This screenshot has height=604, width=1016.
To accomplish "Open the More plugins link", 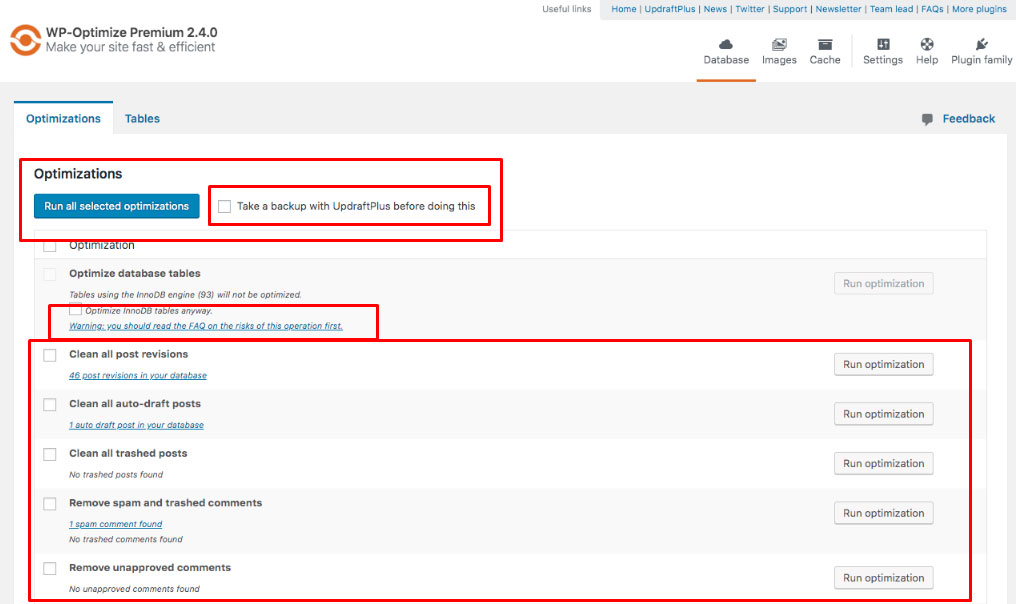I will point(979,9).
